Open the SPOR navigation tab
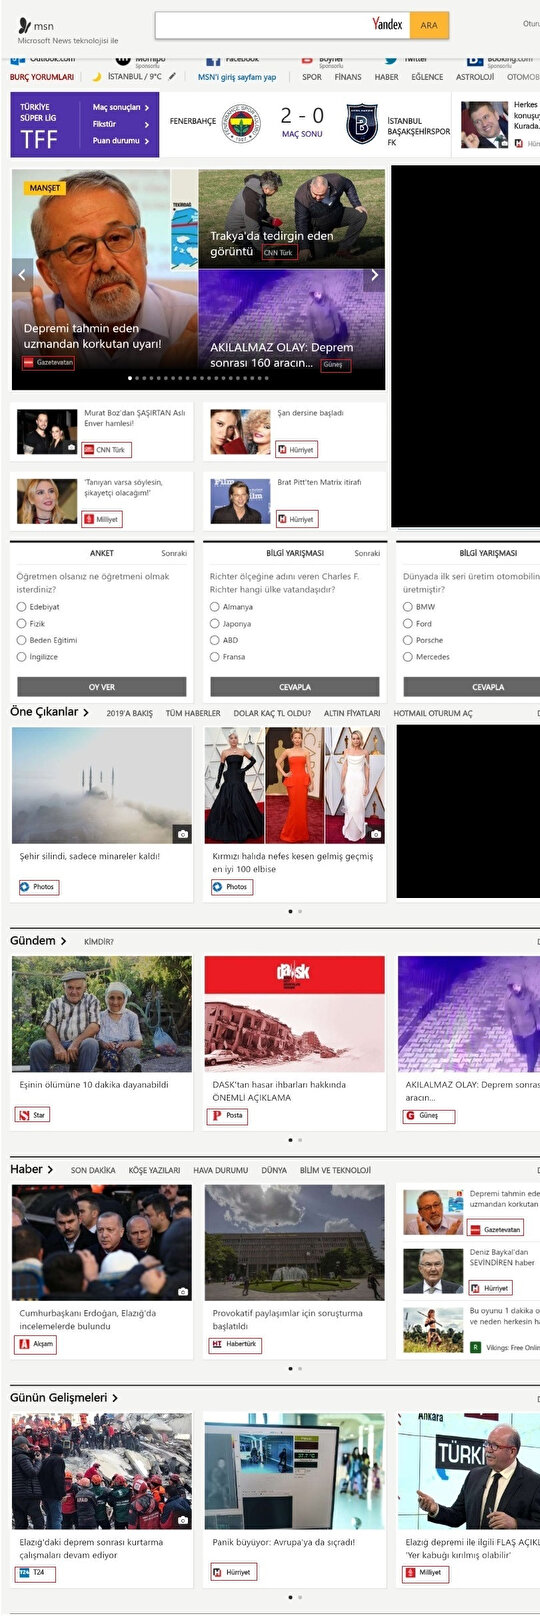The width and height of the screenshot is (540, 1616). pos(312,77)
